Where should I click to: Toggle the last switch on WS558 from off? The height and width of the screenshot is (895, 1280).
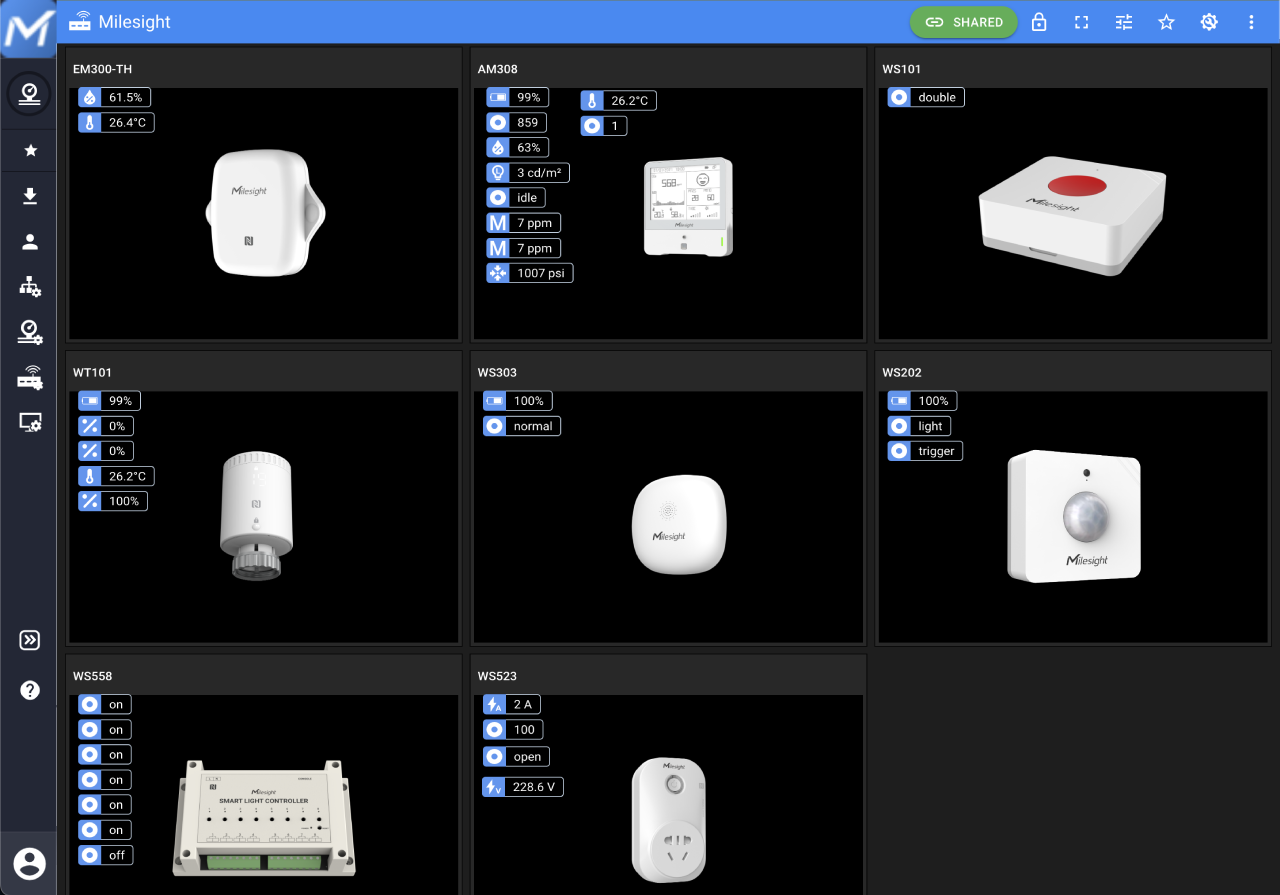104,854
